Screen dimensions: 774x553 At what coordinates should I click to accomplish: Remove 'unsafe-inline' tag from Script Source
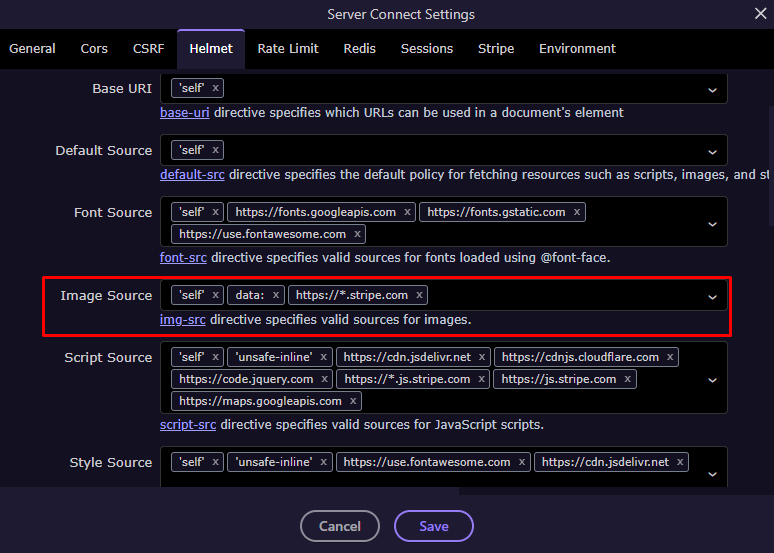pos(323,357)
